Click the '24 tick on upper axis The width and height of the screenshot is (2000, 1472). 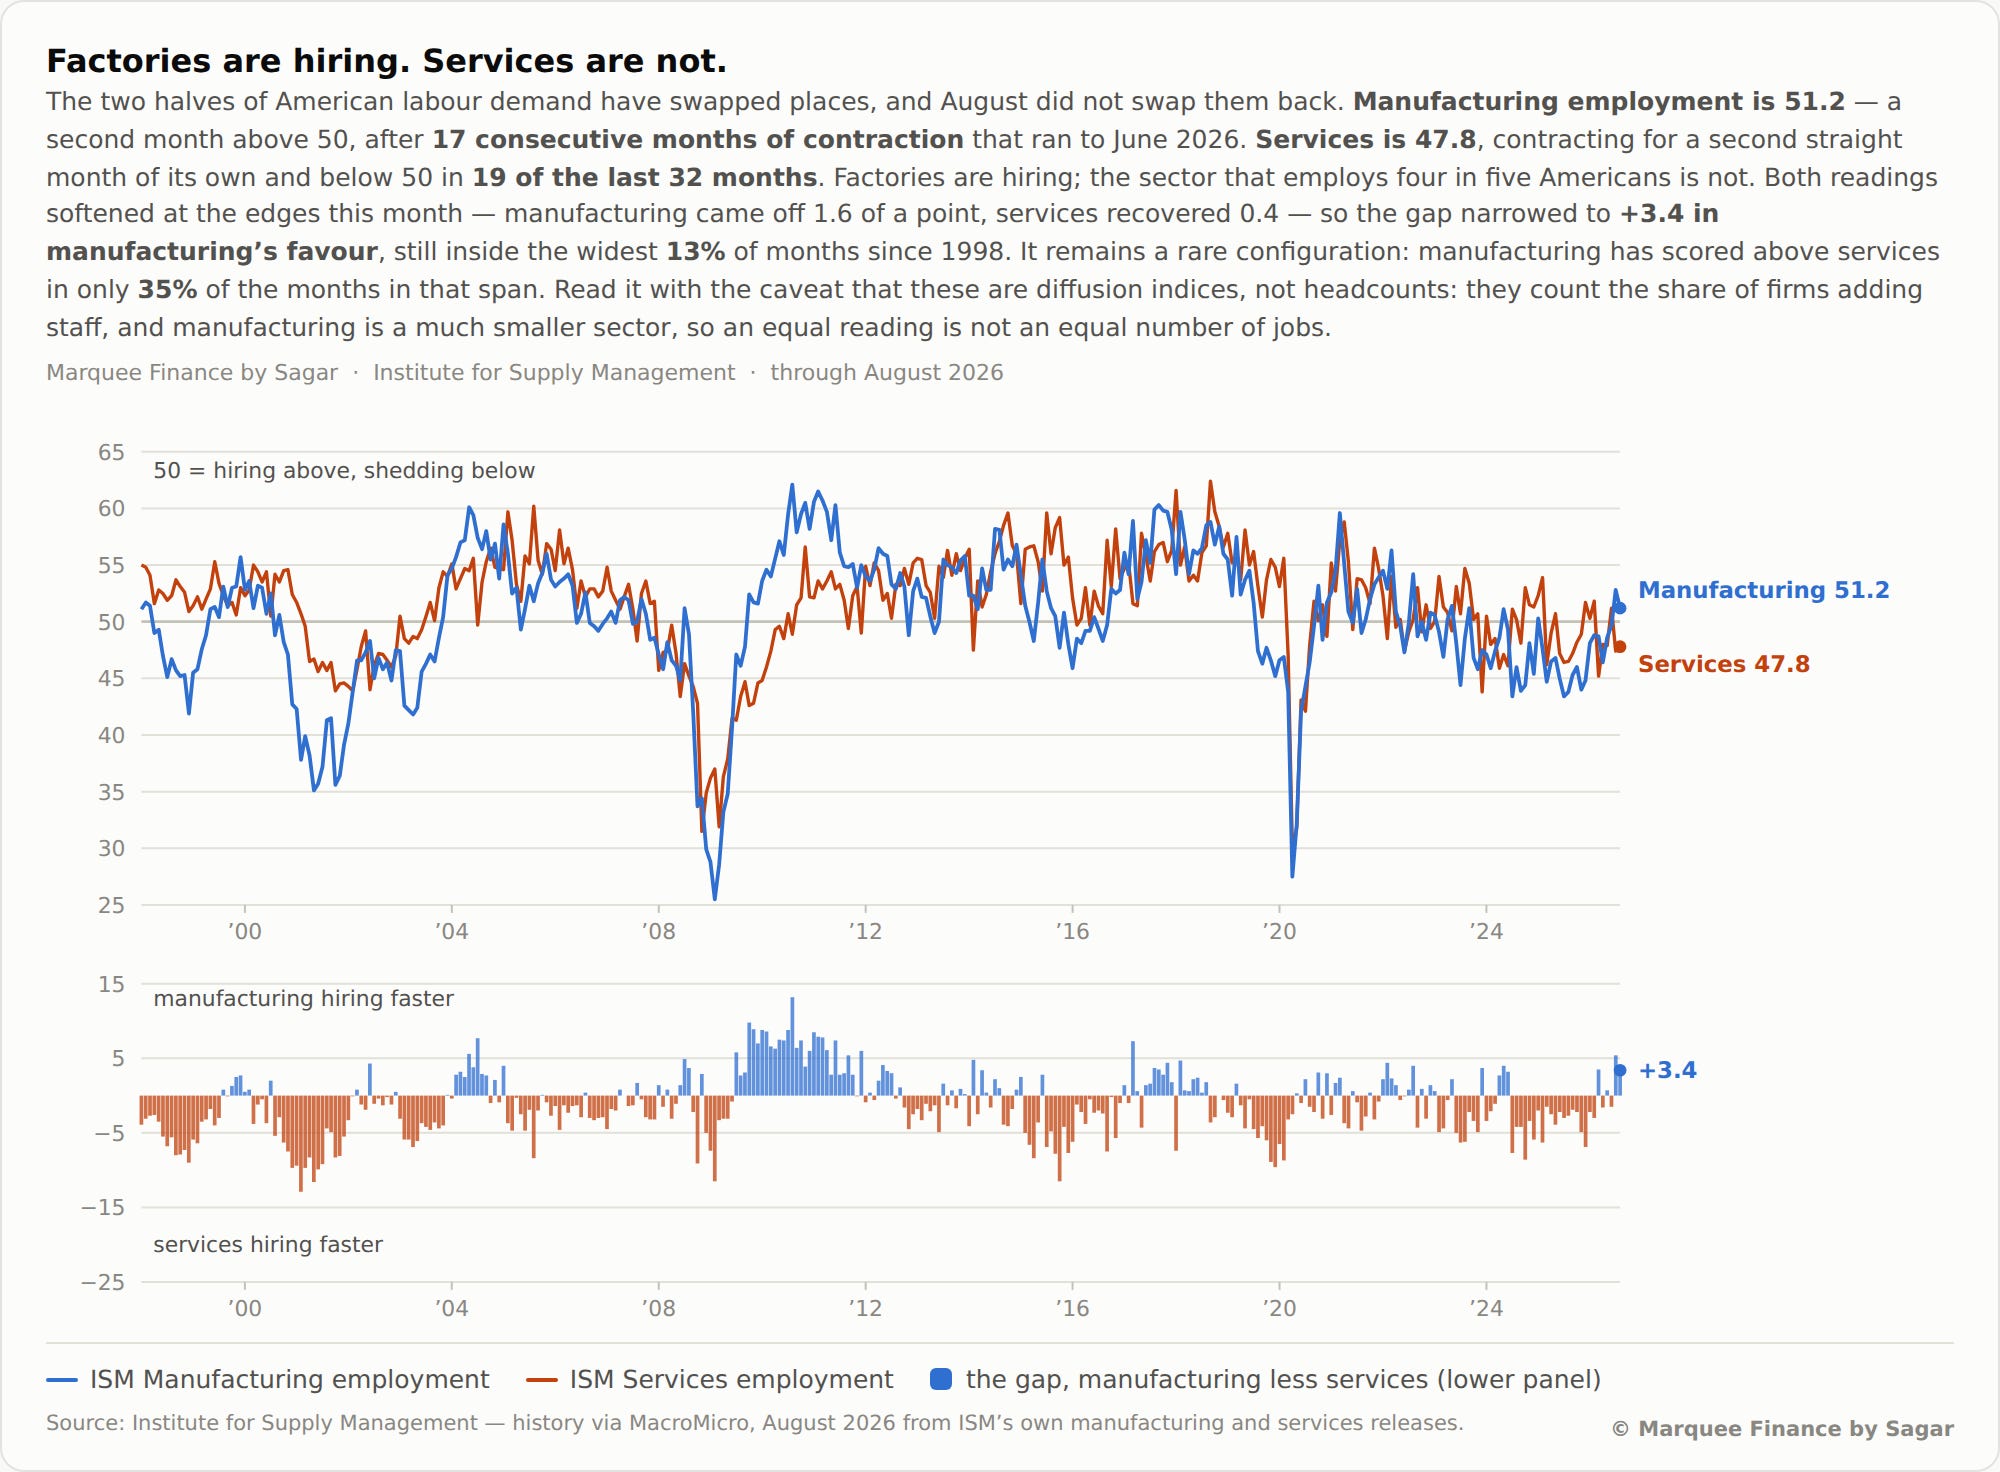point(1486,931)
